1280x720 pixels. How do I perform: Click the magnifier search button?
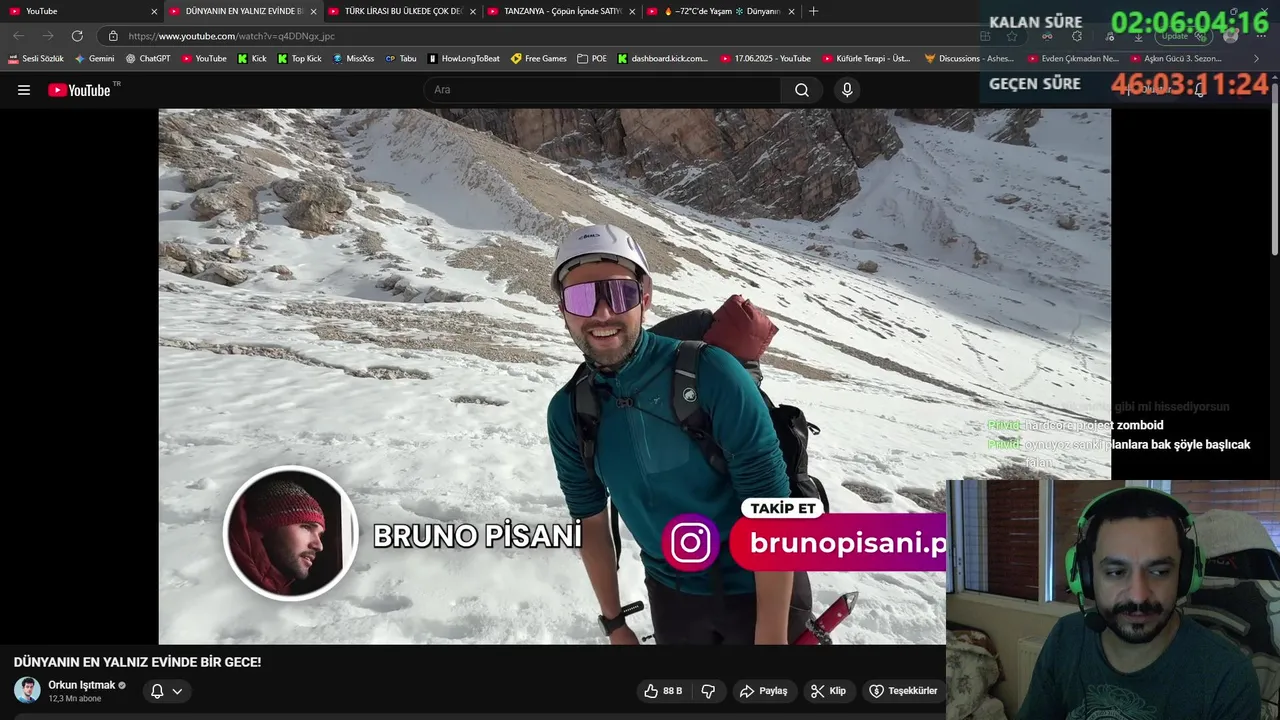pyautogui.click(x=802, y=90)
